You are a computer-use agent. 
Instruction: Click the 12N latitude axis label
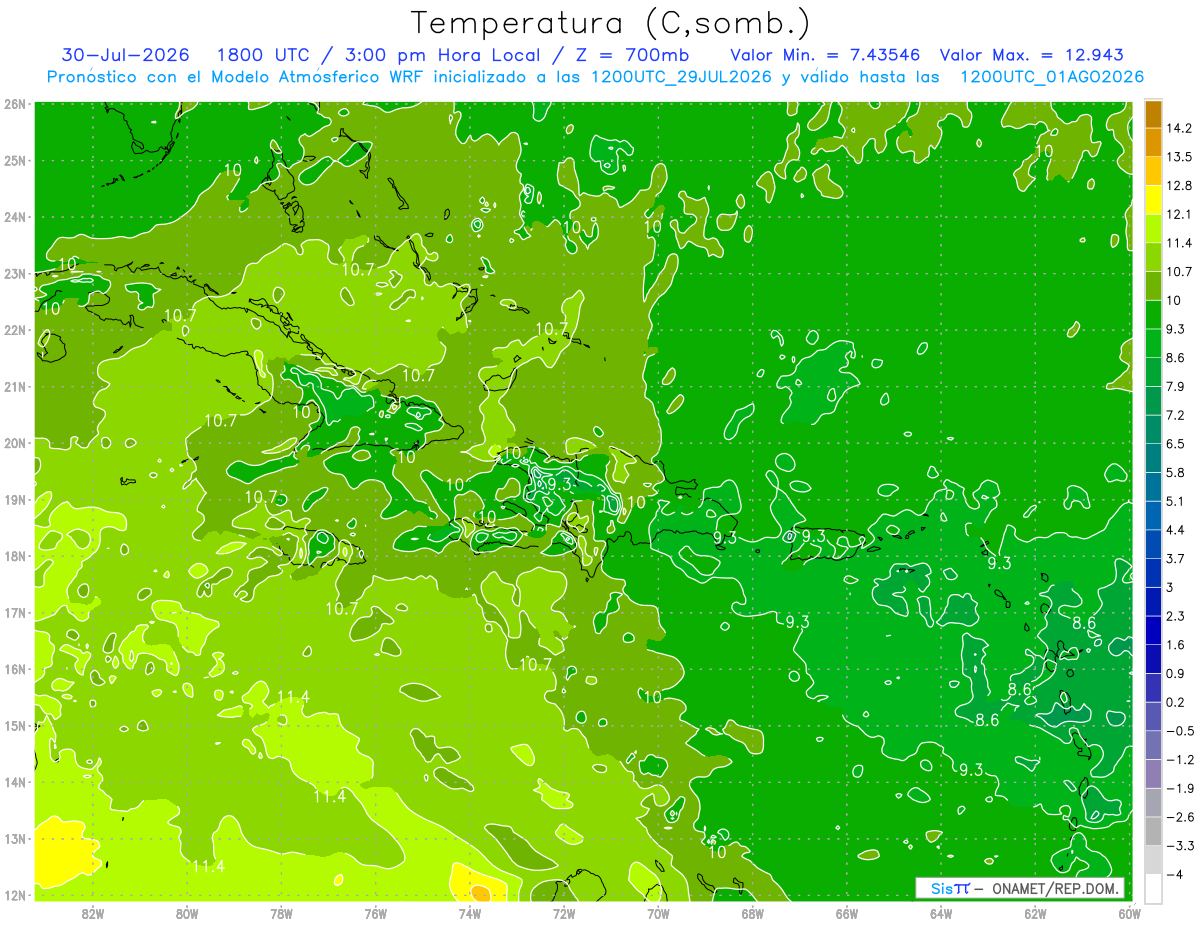pyautogui.click(x=14, y=895)
